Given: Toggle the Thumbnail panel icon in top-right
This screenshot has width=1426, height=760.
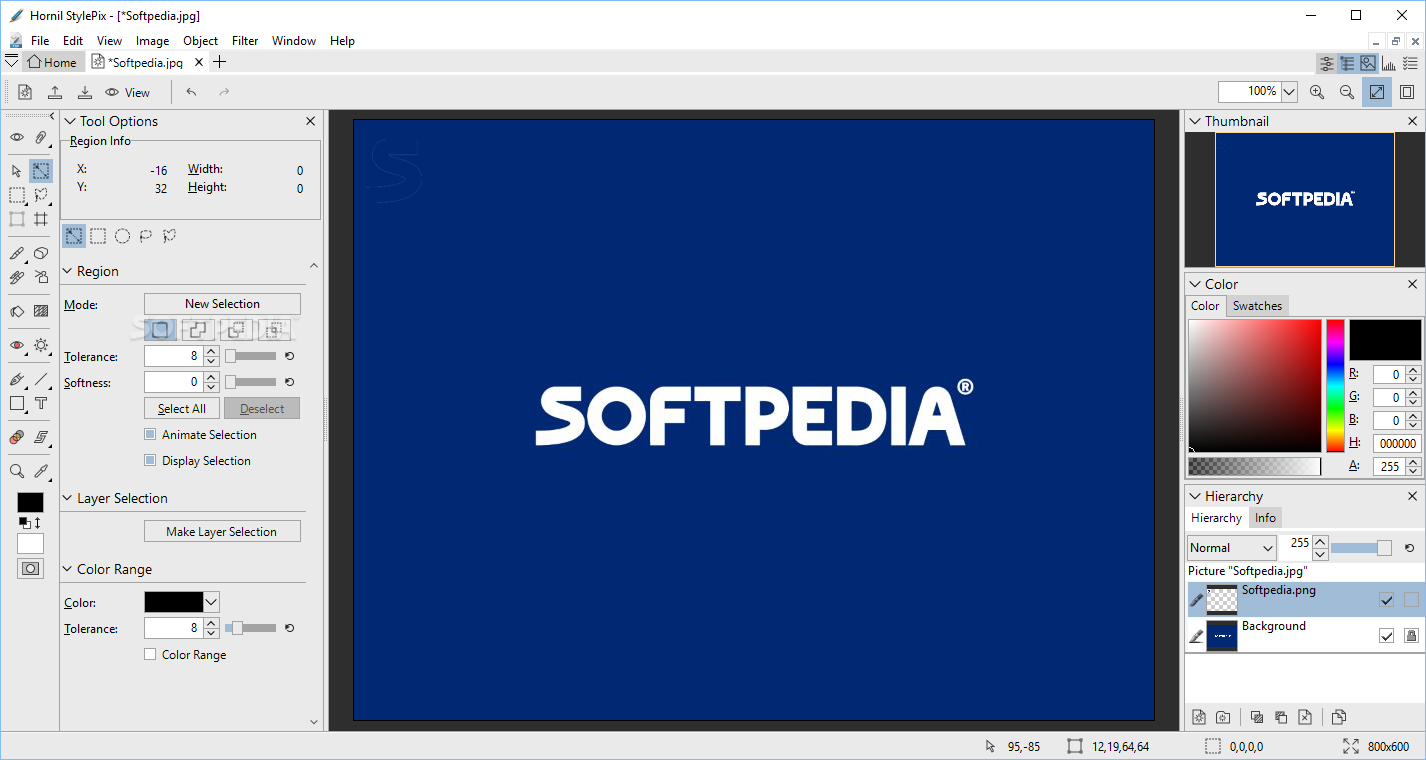Looking at the screenshot, I should [1368, 63].
